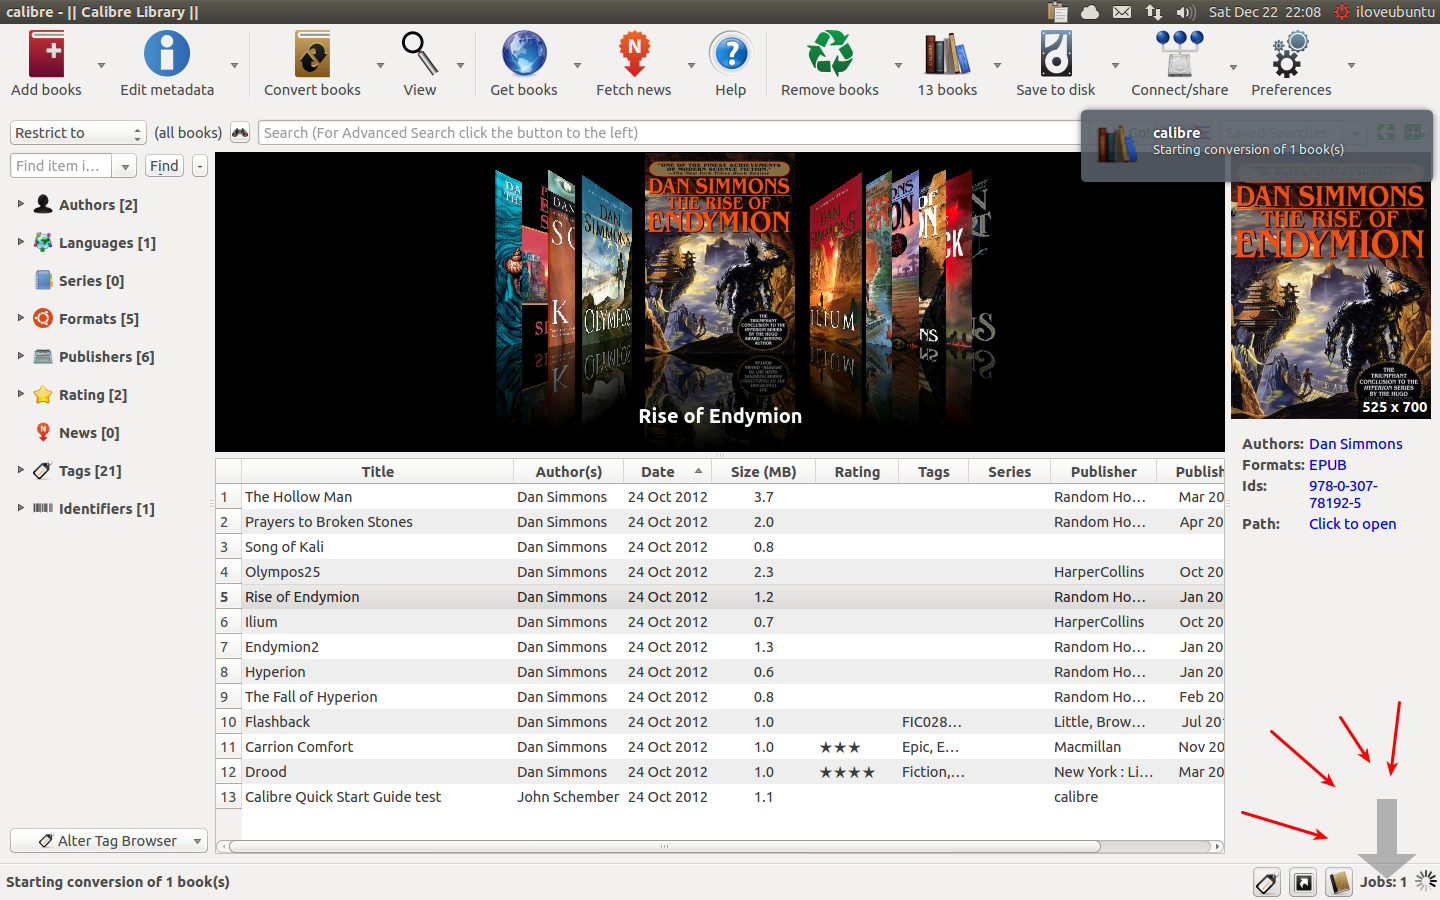Click the Series category book icon

(x=43, y=280)
